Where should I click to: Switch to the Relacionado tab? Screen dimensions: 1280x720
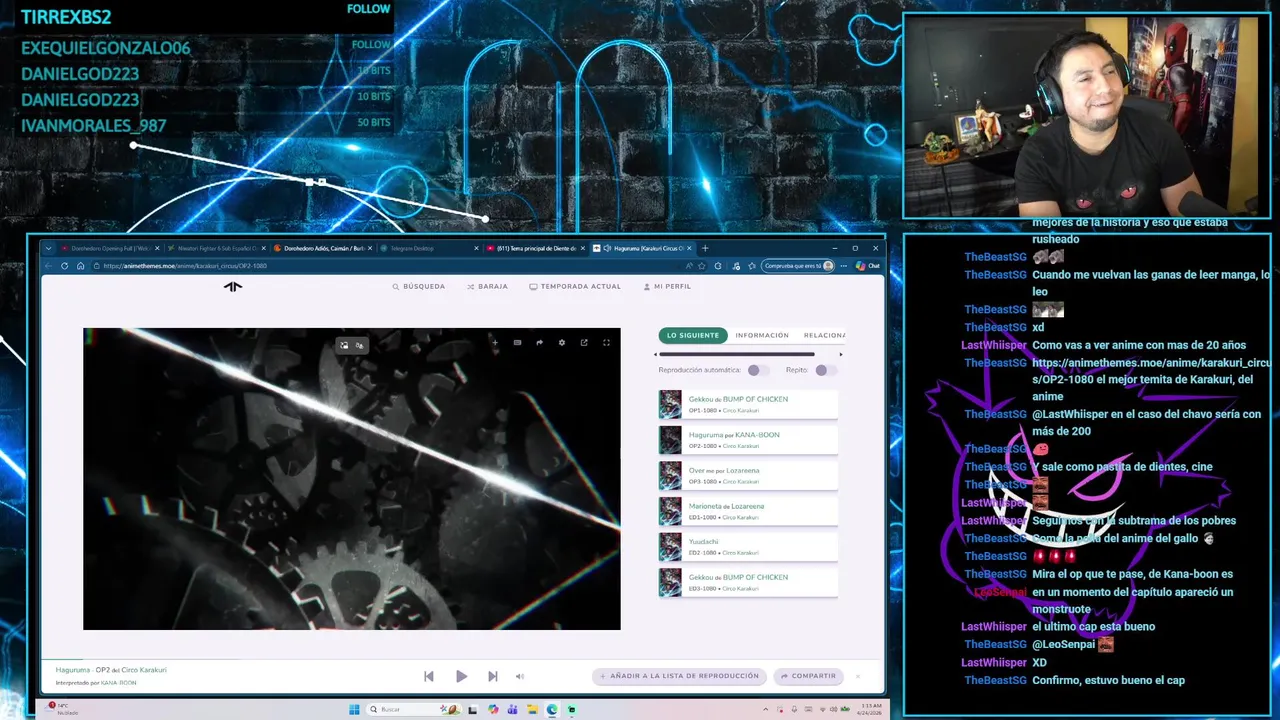[x=824, y=335]
